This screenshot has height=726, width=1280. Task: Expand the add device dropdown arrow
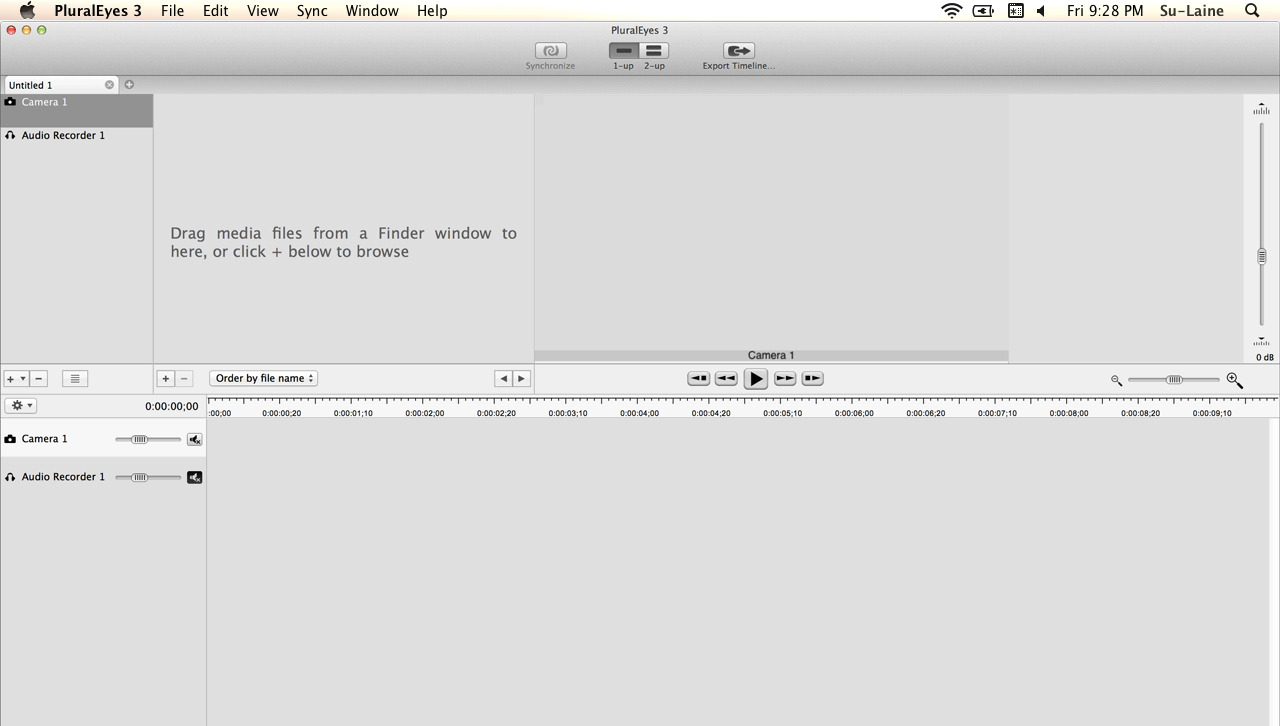click(23, 379)
